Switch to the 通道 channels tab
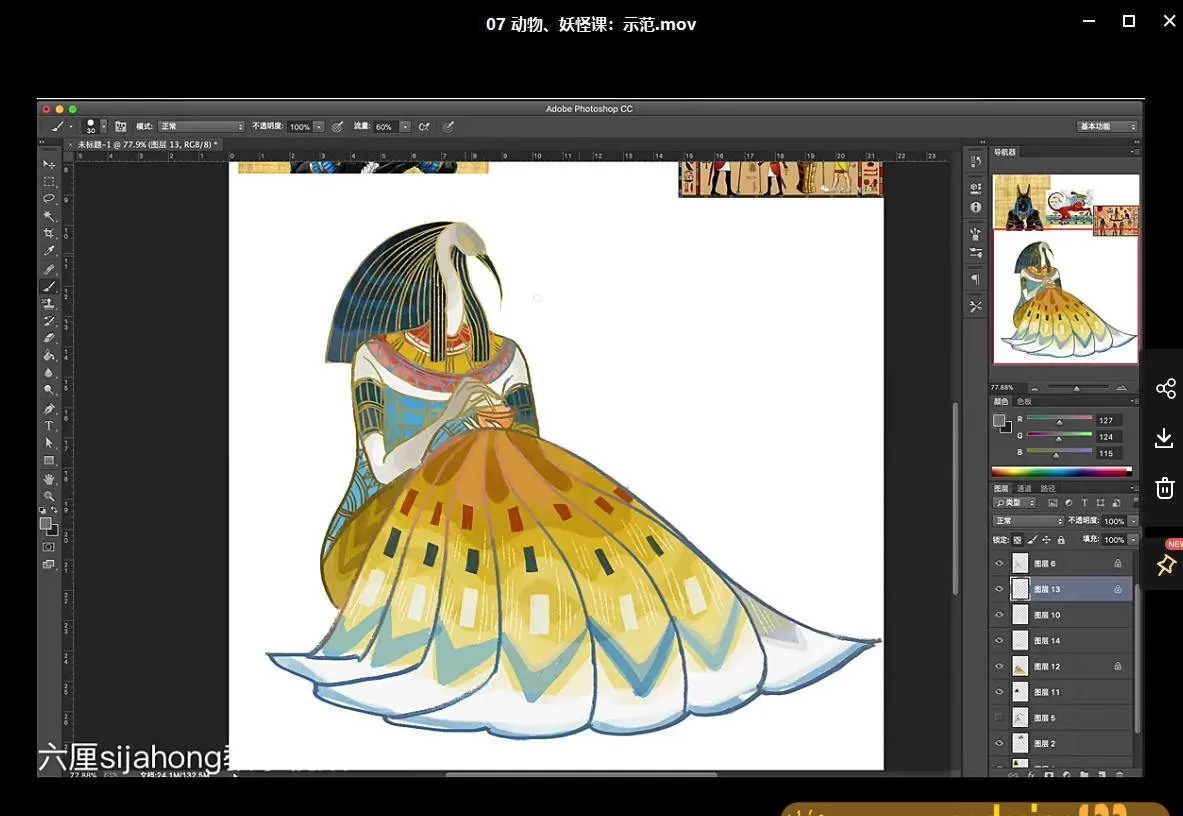This screenshot has height=816, width=1183. pyautogui.click(x=1025, y=488)
